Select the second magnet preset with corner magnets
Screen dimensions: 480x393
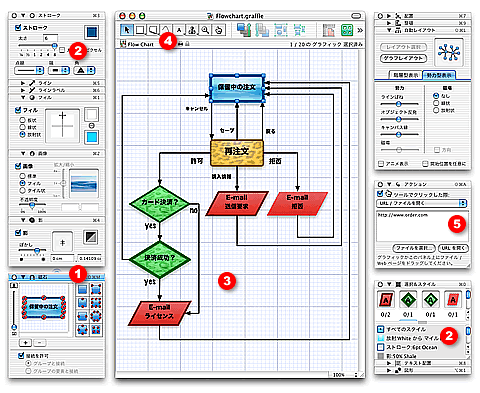[x=96, y=289]
